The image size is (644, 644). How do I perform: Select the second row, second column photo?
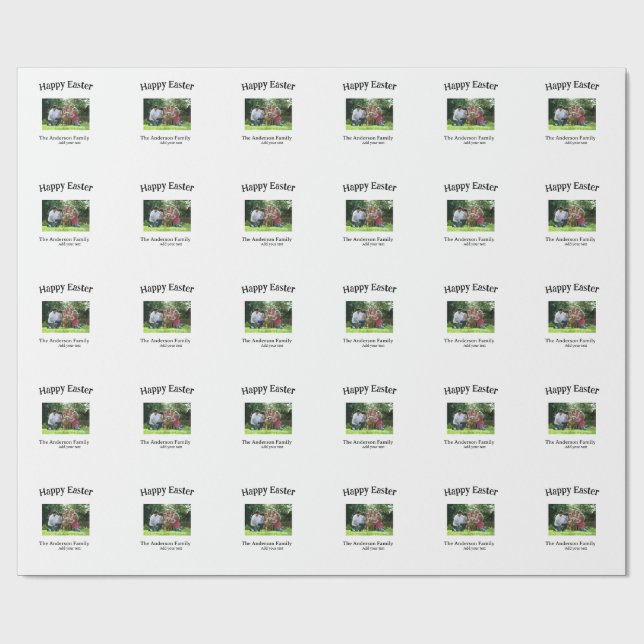167,214
